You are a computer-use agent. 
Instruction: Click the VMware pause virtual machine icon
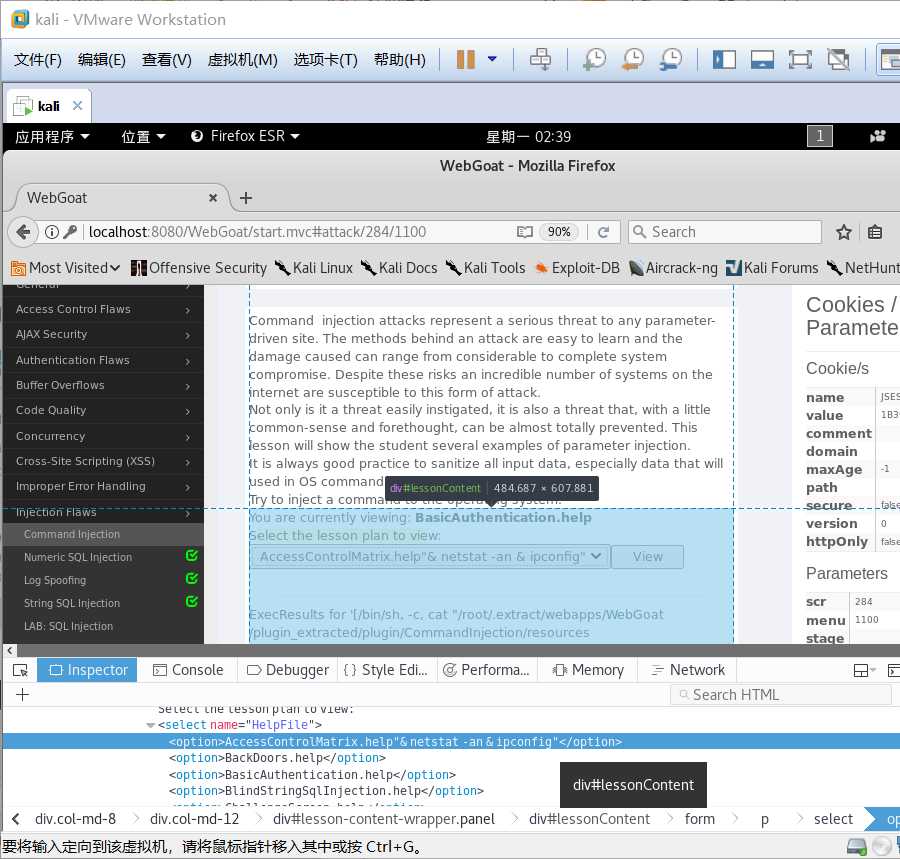(465, 59)
